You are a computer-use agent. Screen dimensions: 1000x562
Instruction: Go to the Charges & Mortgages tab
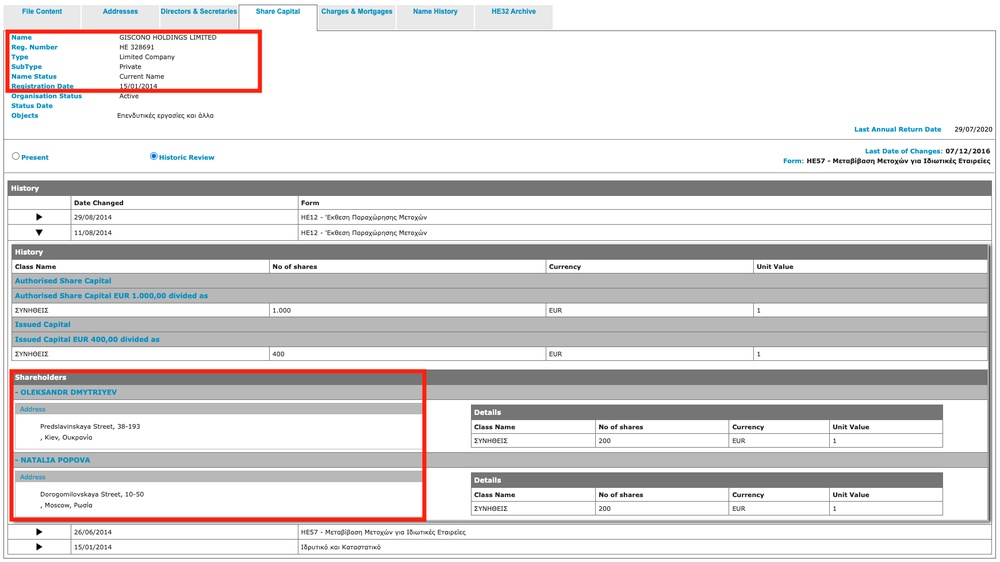click(x=356, y=12)
